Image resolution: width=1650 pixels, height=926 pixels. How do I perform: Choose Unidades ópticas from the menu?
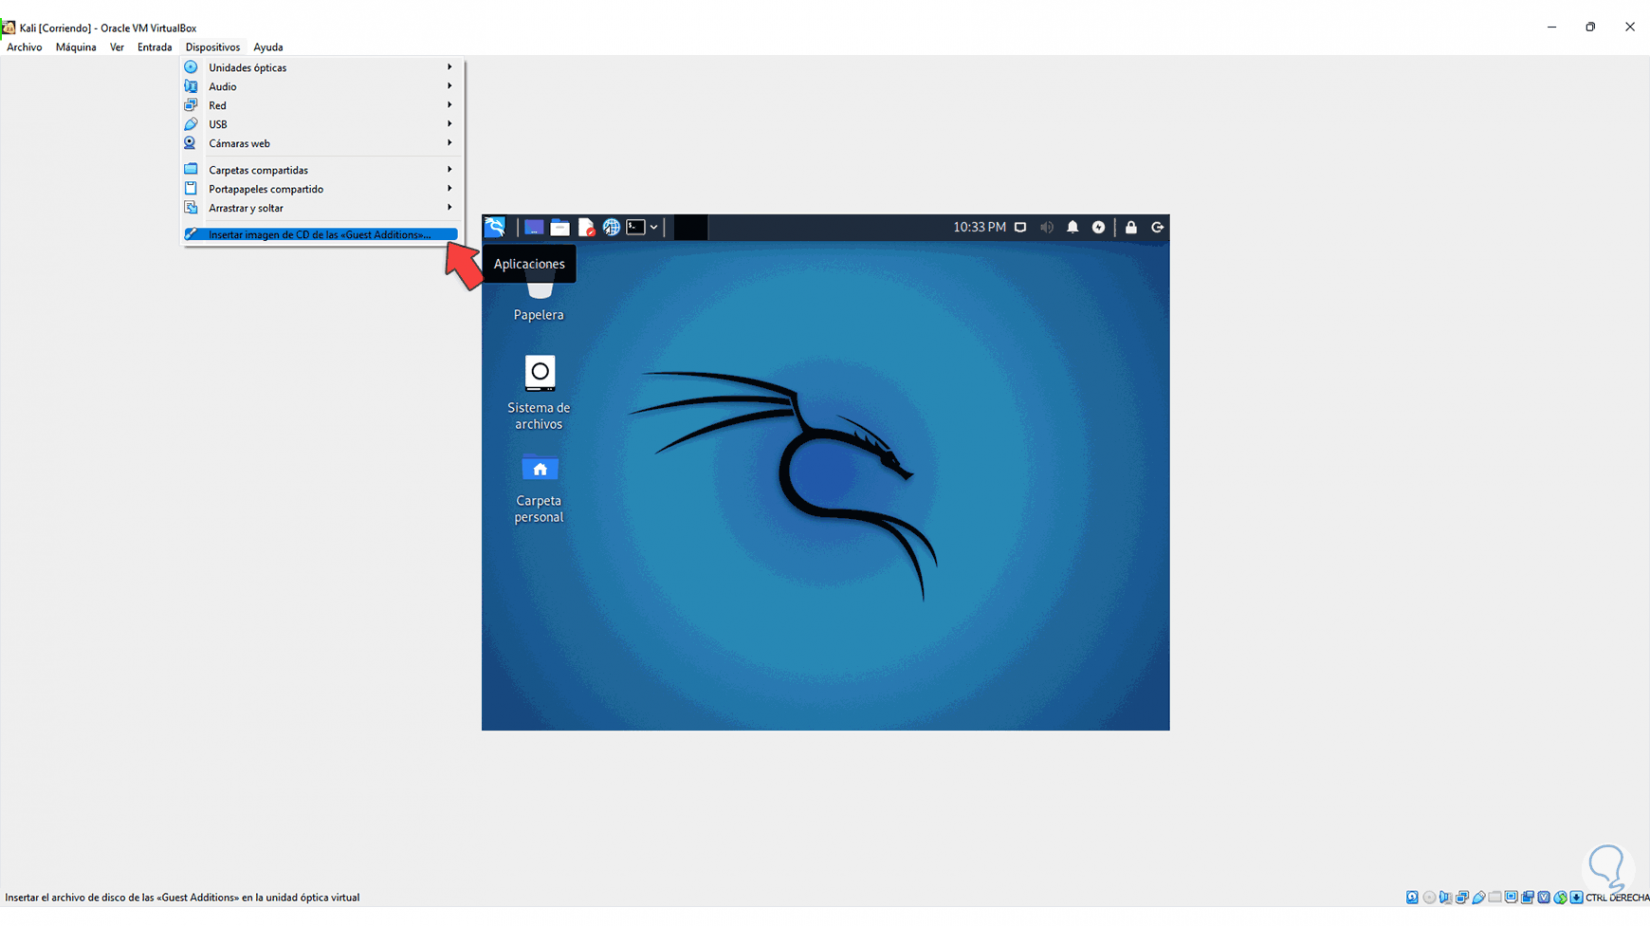point(321,67)
